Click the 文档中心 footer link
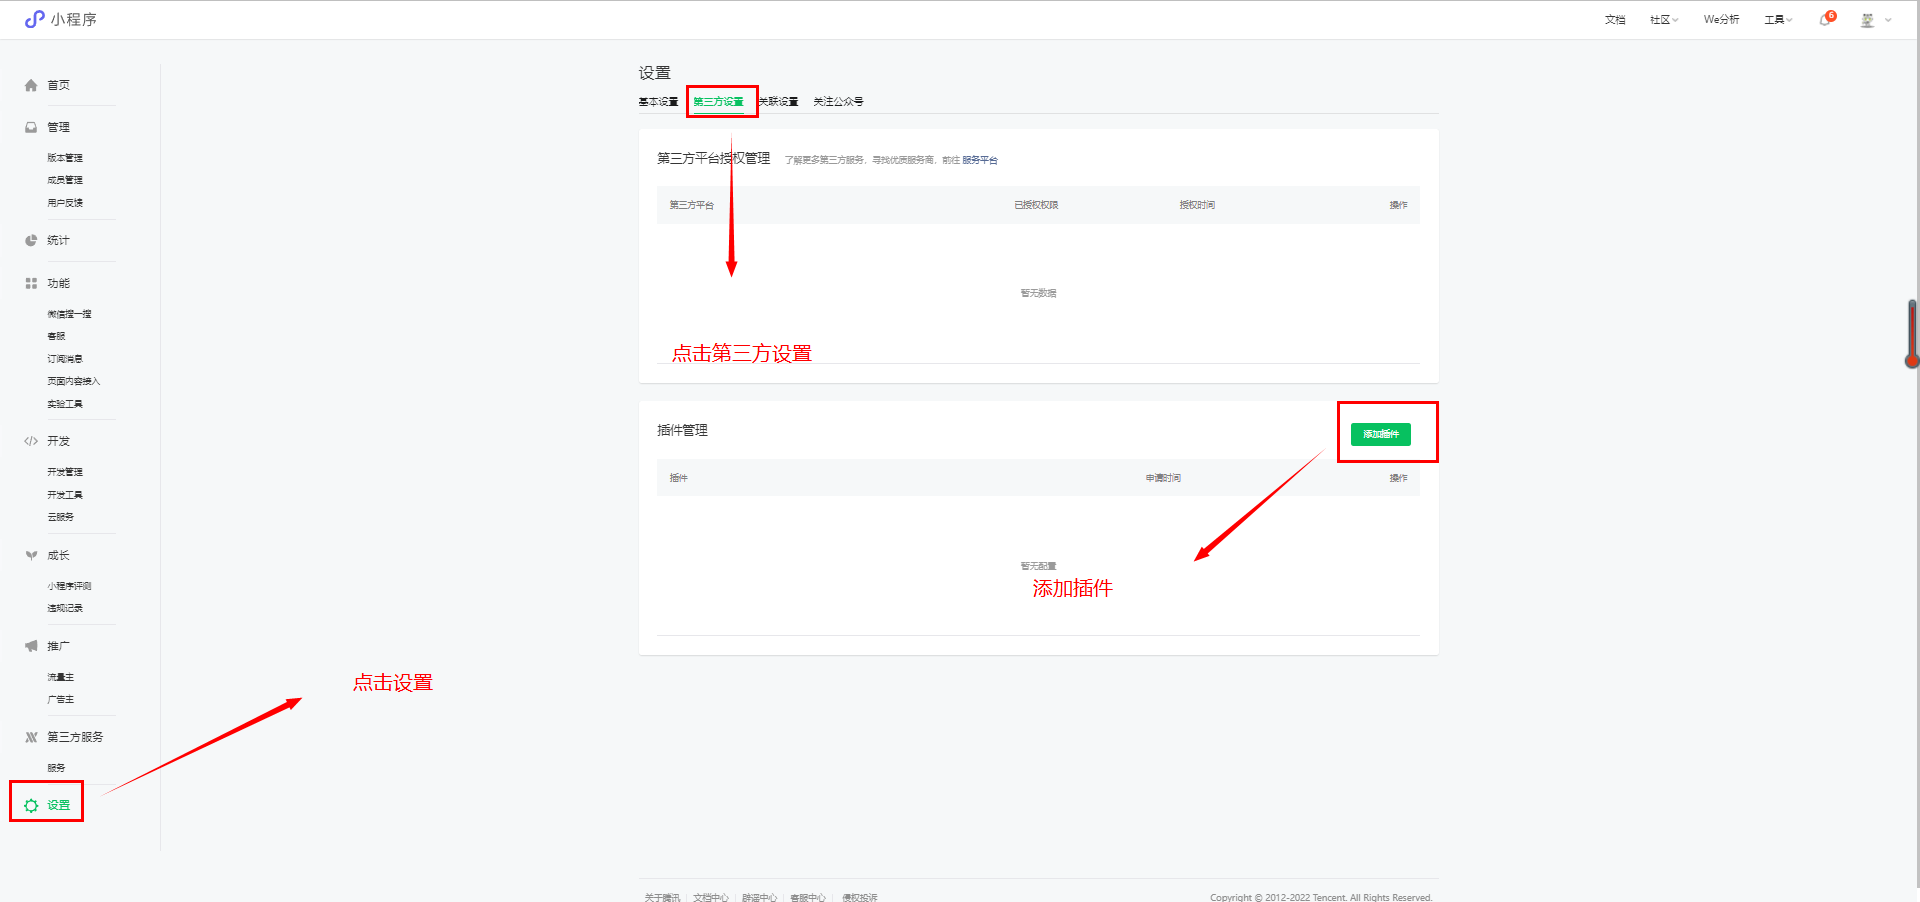1920x902 pixels. (711, 897)
